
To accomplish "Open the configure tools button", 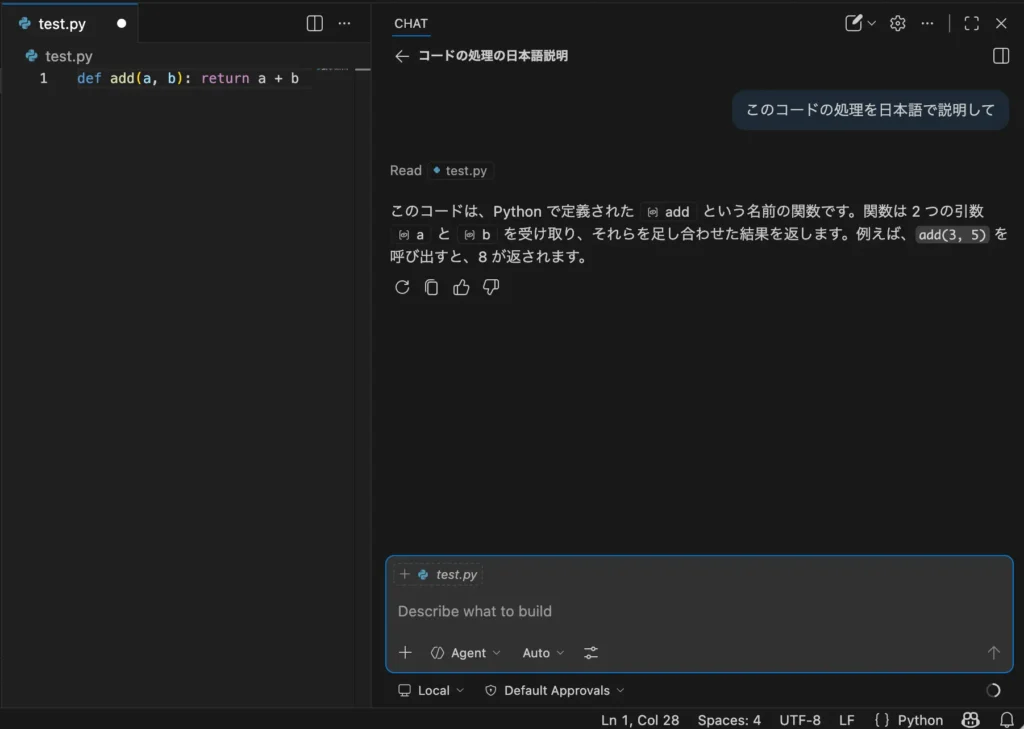I will tap(591, 653).
